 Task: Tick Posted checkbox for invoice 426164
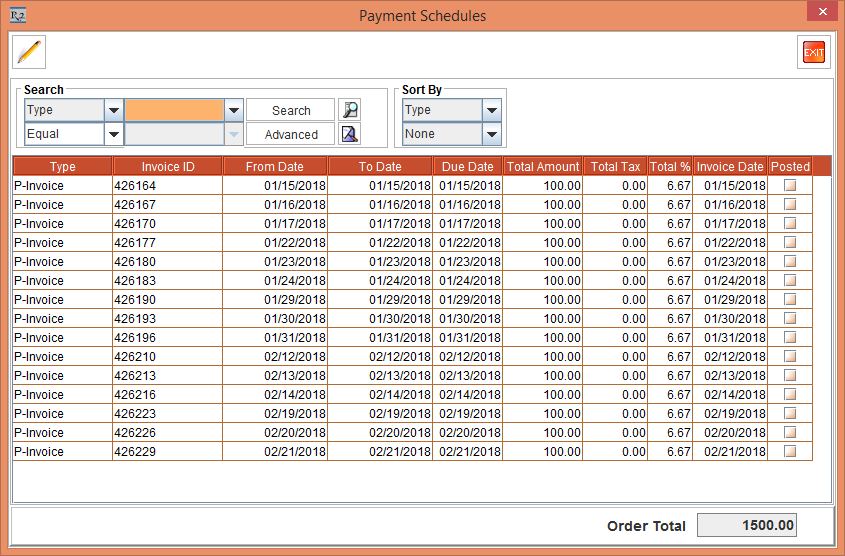click(790, 186)
